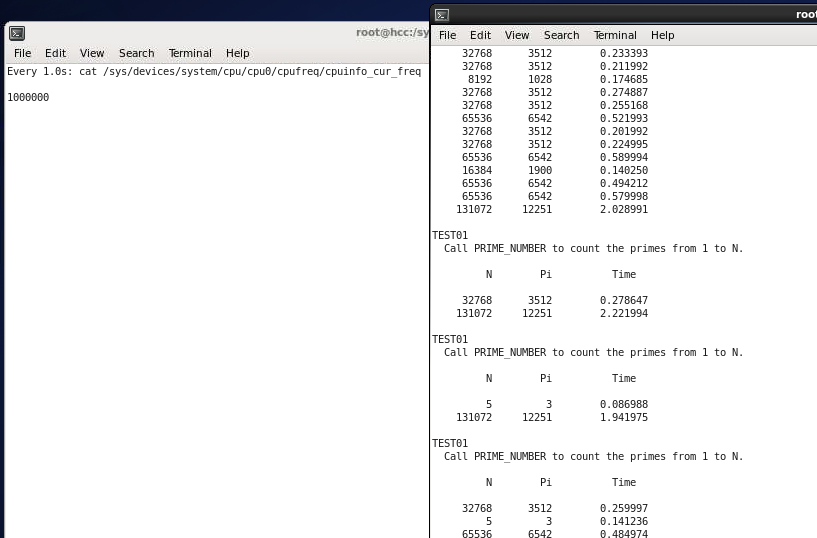The image size is (817, 538).
Task: Click the terminal icon in left window title bar
Action: coord(17,33)
